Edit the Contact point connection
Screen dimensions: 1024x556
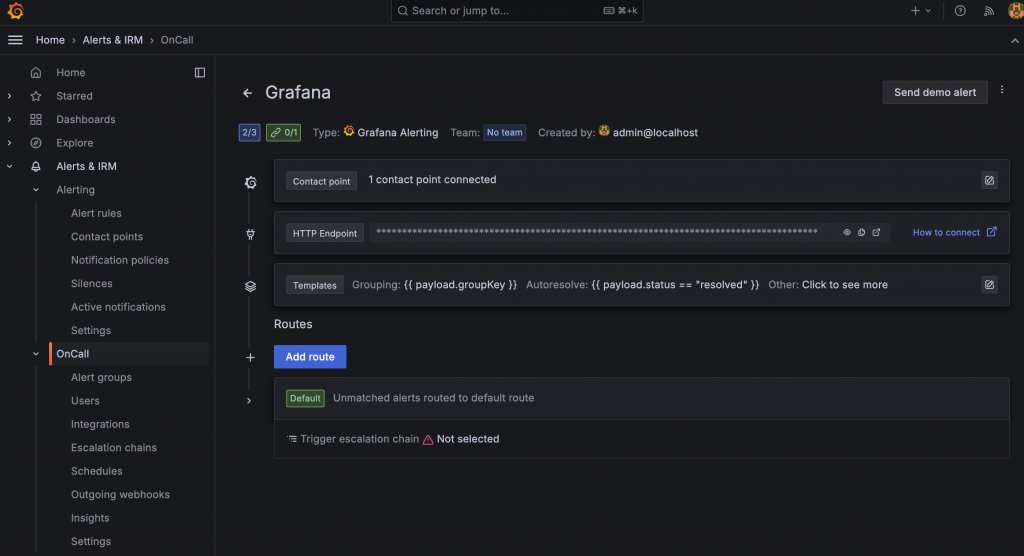click(989, 180)
